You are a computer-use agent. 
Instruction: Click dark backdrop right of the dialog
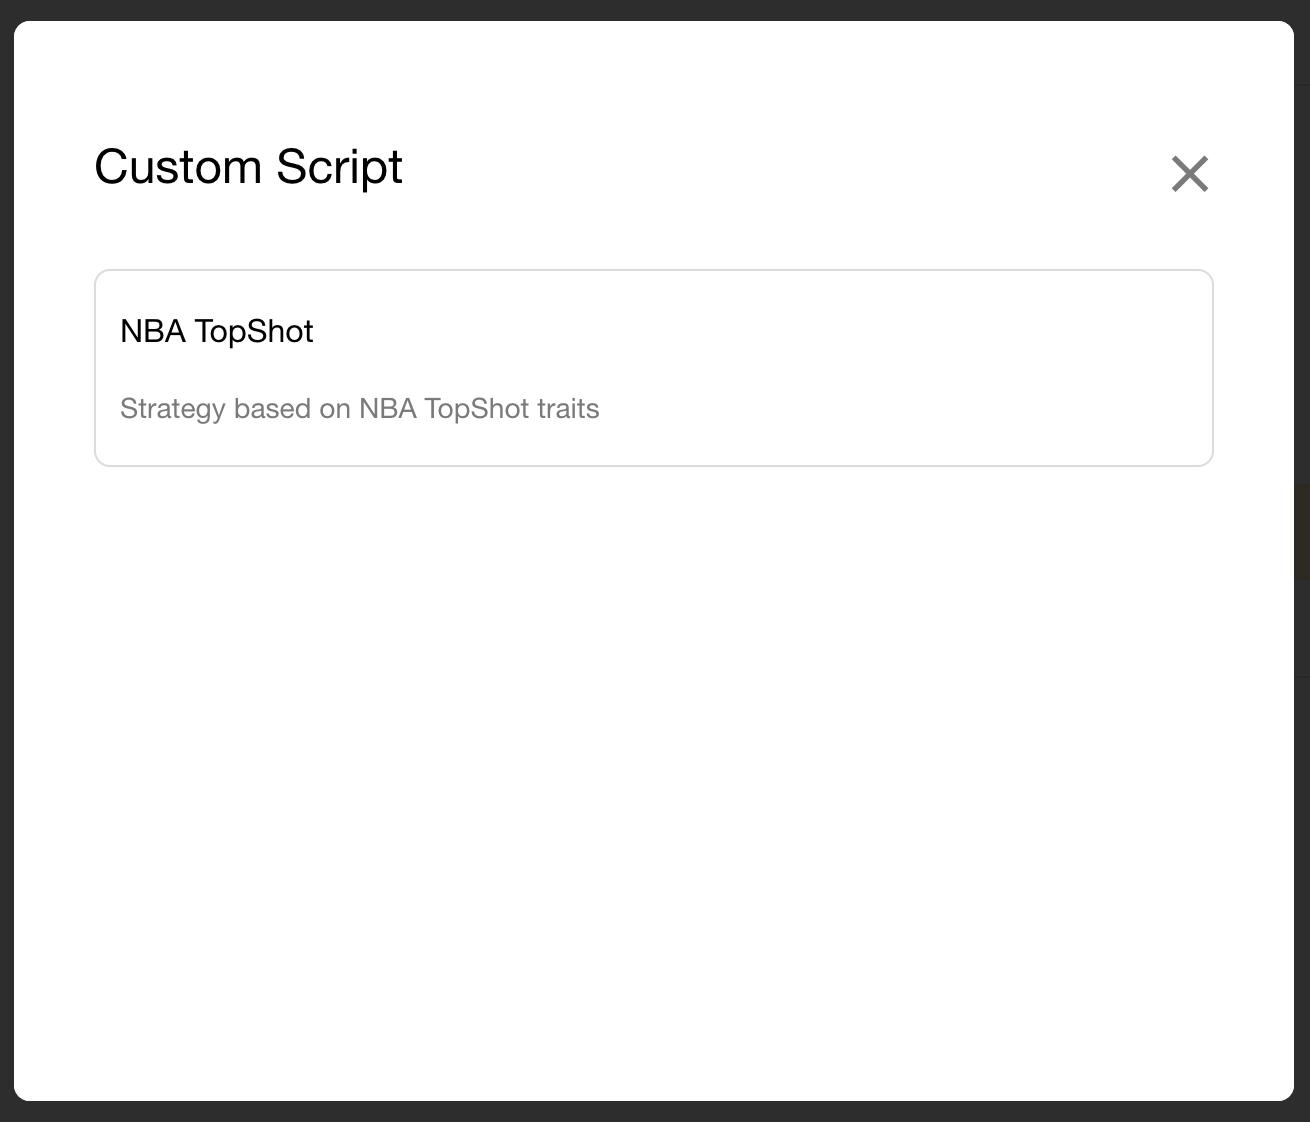pyautogui.click(x=1302, y=560)
